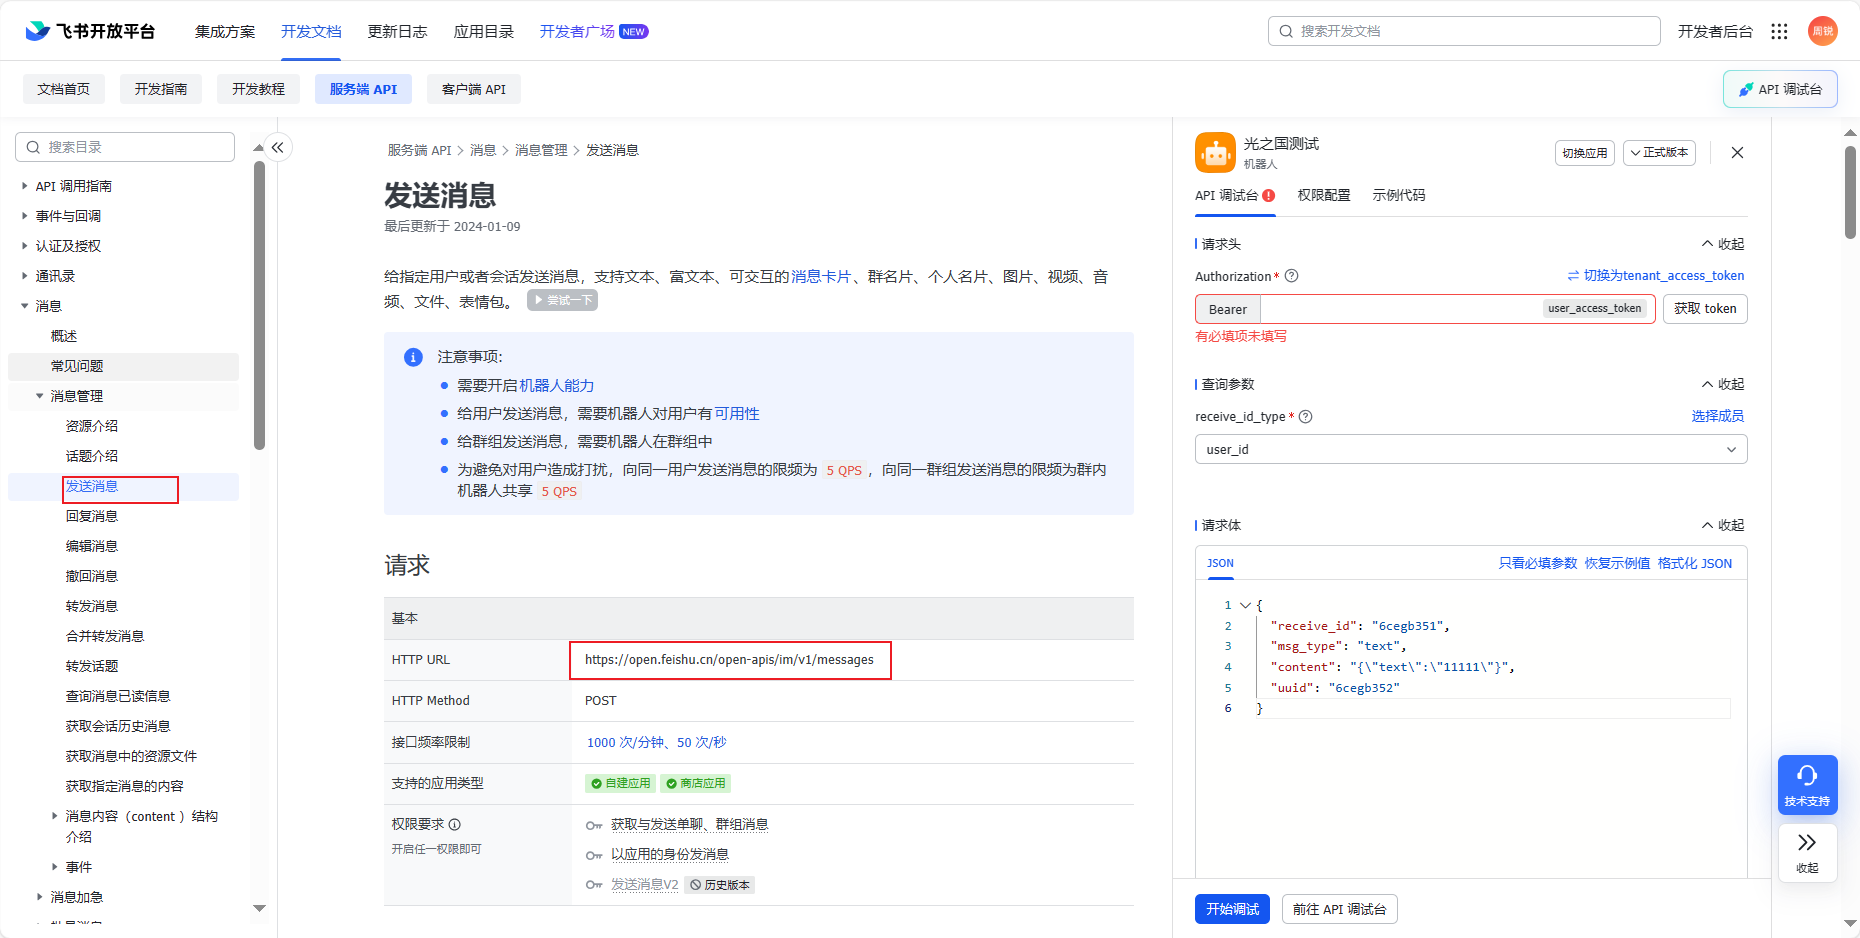Fold JSON line 1 chevron
The height and width of the screenshot is (938, 1860).
click(x=1245, y=605)
